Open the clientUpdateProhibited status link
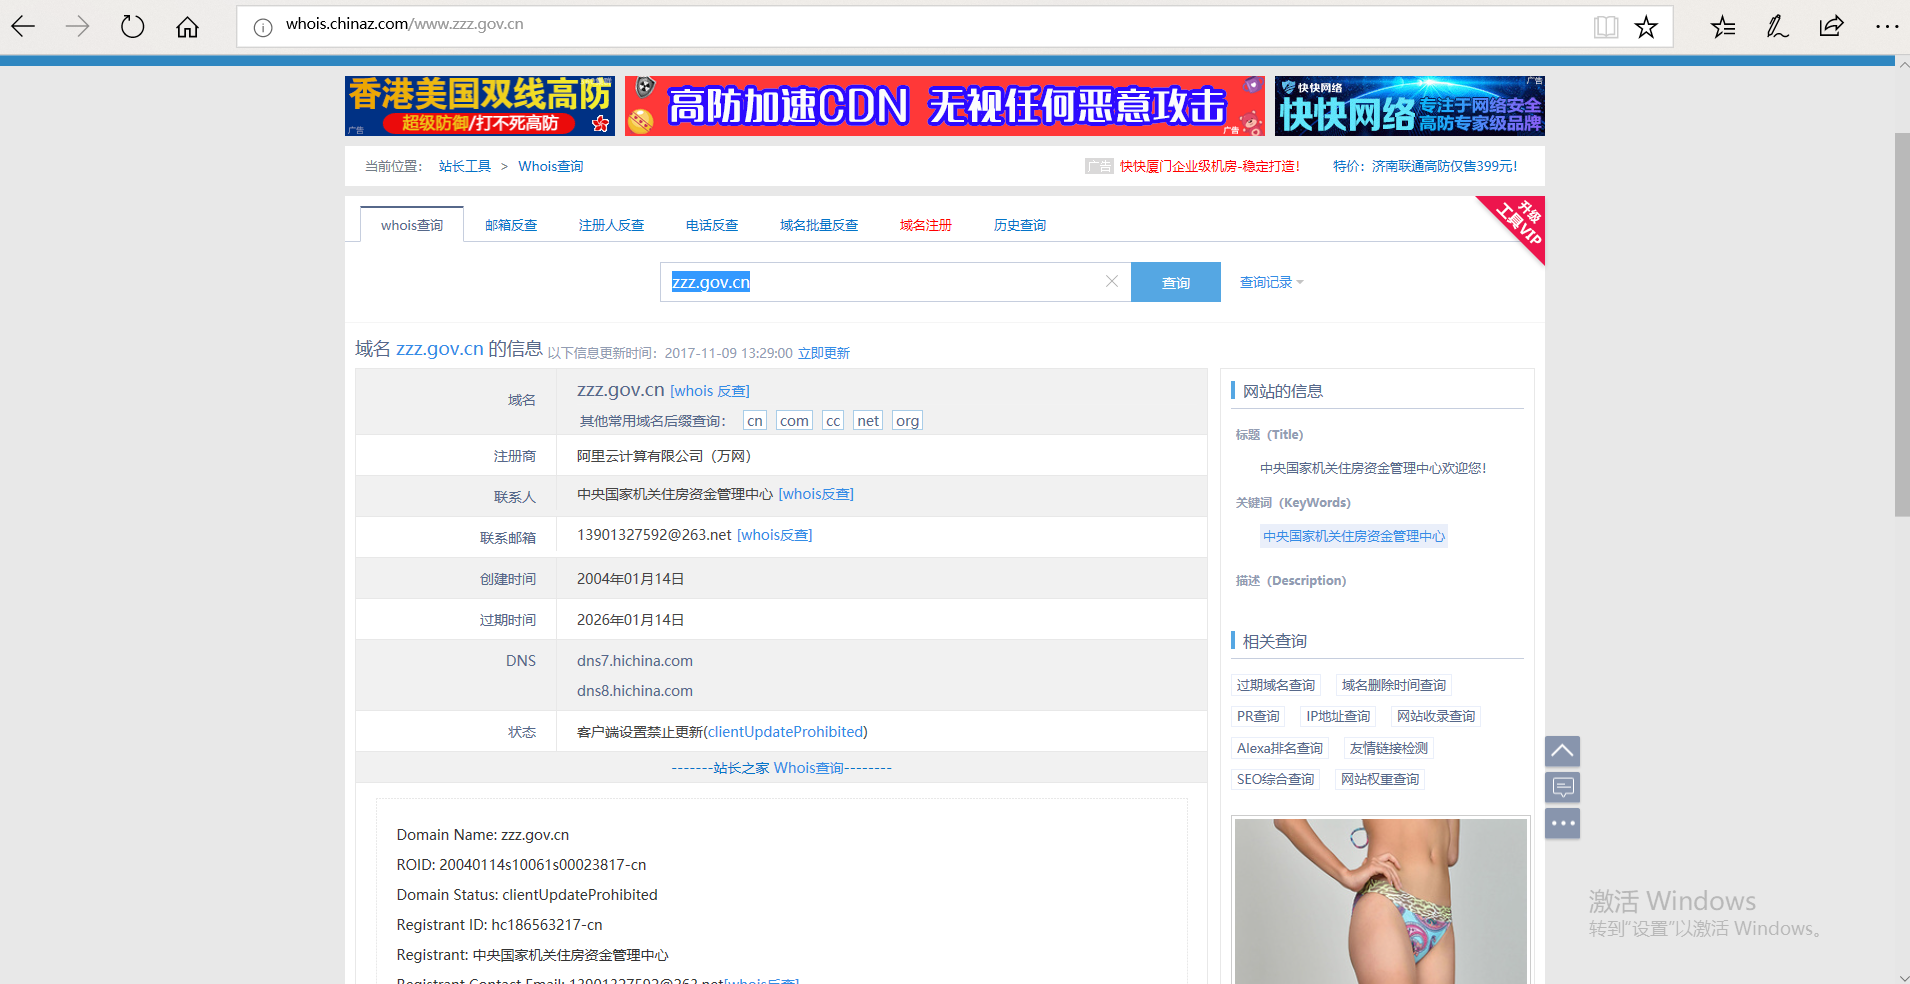 click(786, 732)
